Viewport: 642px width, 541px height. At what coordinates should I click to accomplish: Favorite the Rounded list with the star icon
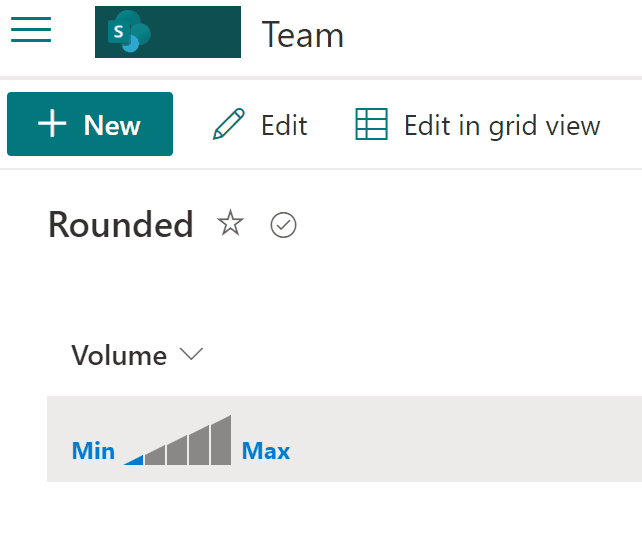pyautogui.click(x=231, y=224)
